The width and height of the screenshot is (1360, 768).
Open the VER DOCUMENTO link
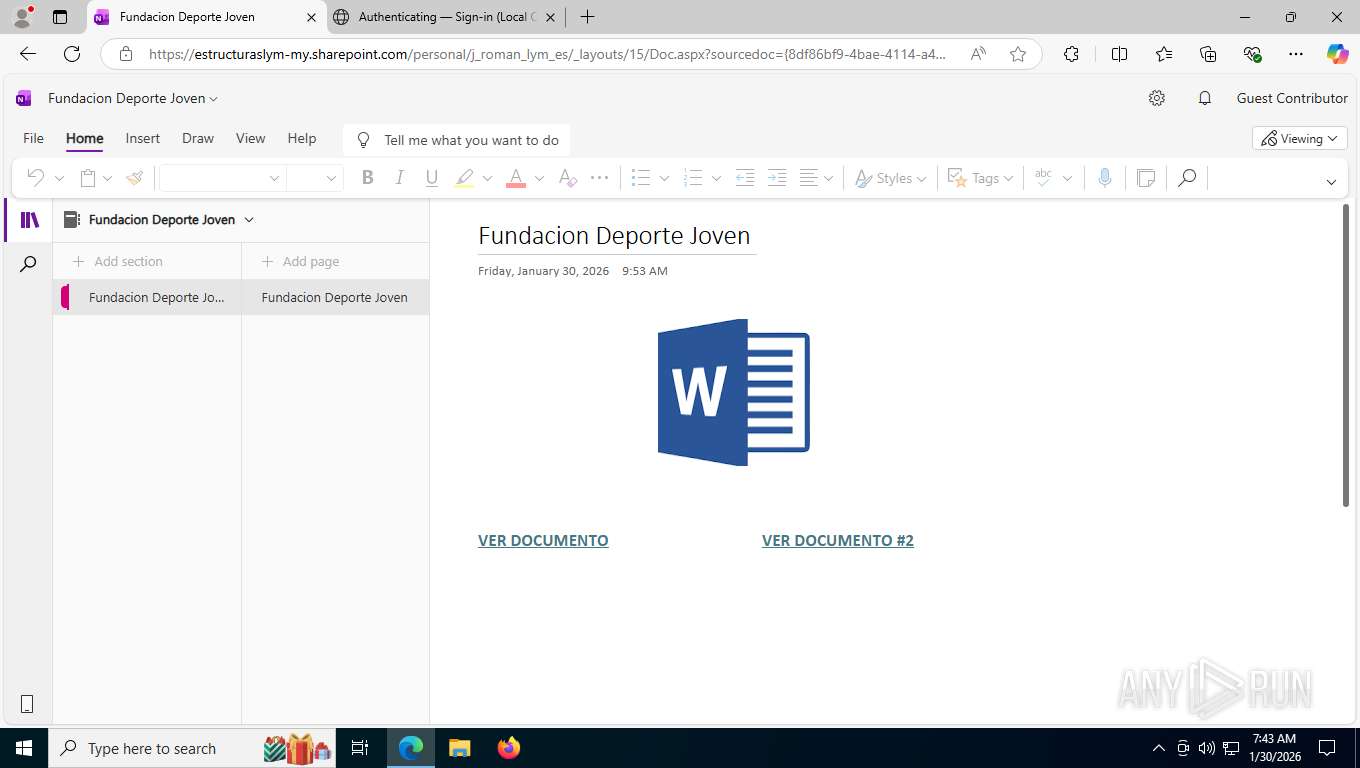click(543, 540)
